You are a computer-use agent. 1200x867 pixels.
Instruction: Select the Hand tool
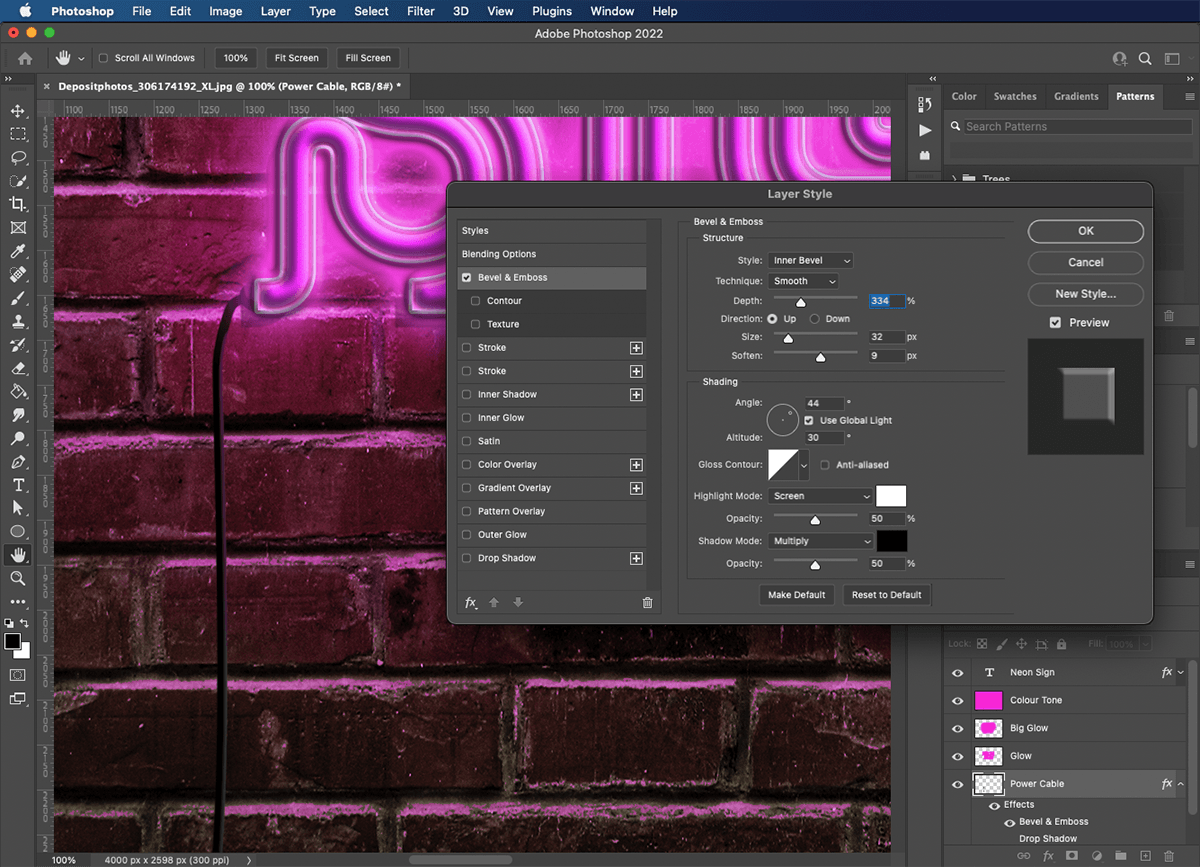coord(17,554)
